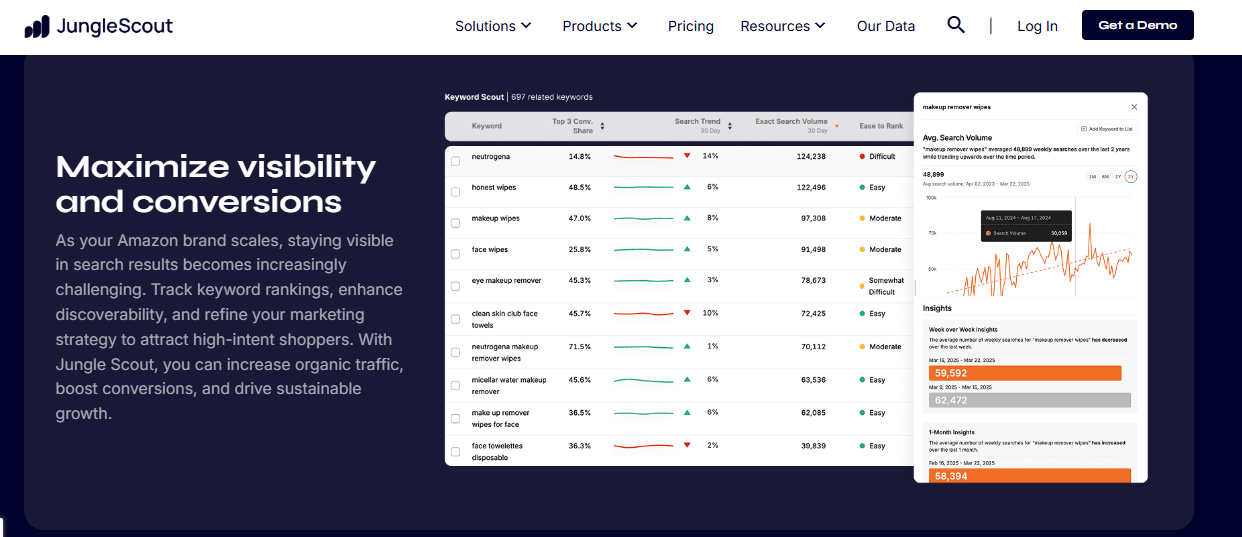Screen dimensions: 1242x537
Task: Click the neutrogena red trend sparkline
Action: 643,157
